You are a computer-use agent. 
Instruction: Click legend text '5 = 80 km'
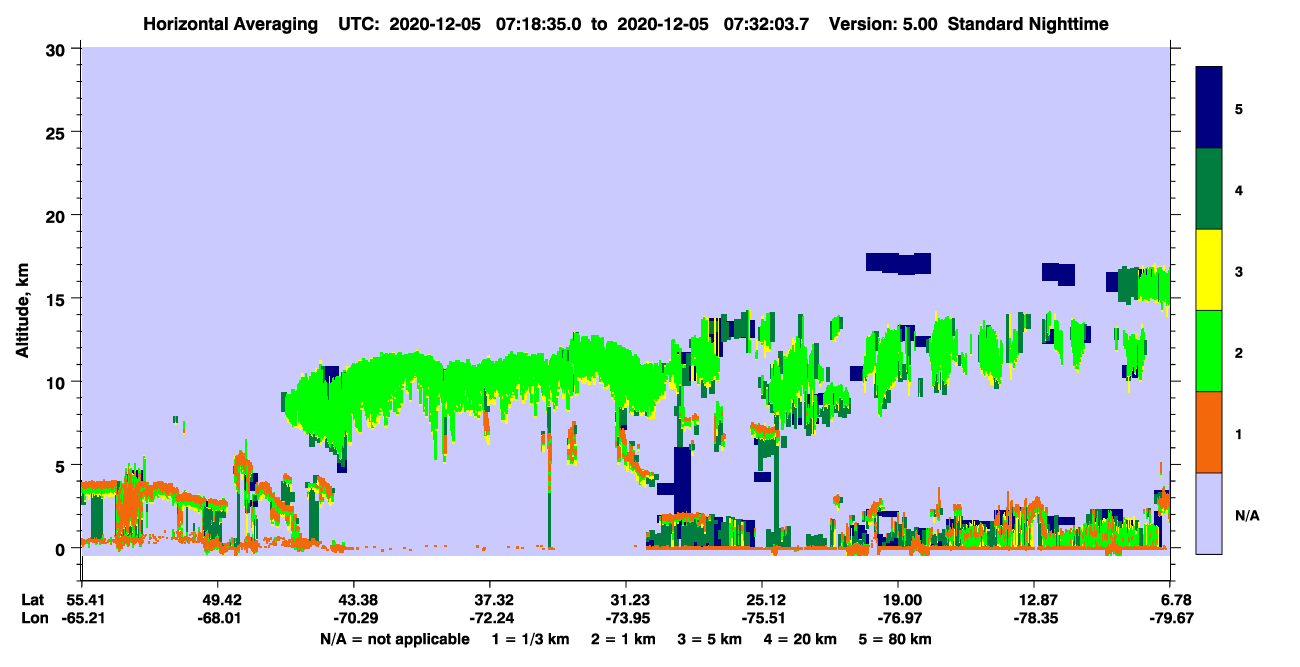(x=895, y=639)
